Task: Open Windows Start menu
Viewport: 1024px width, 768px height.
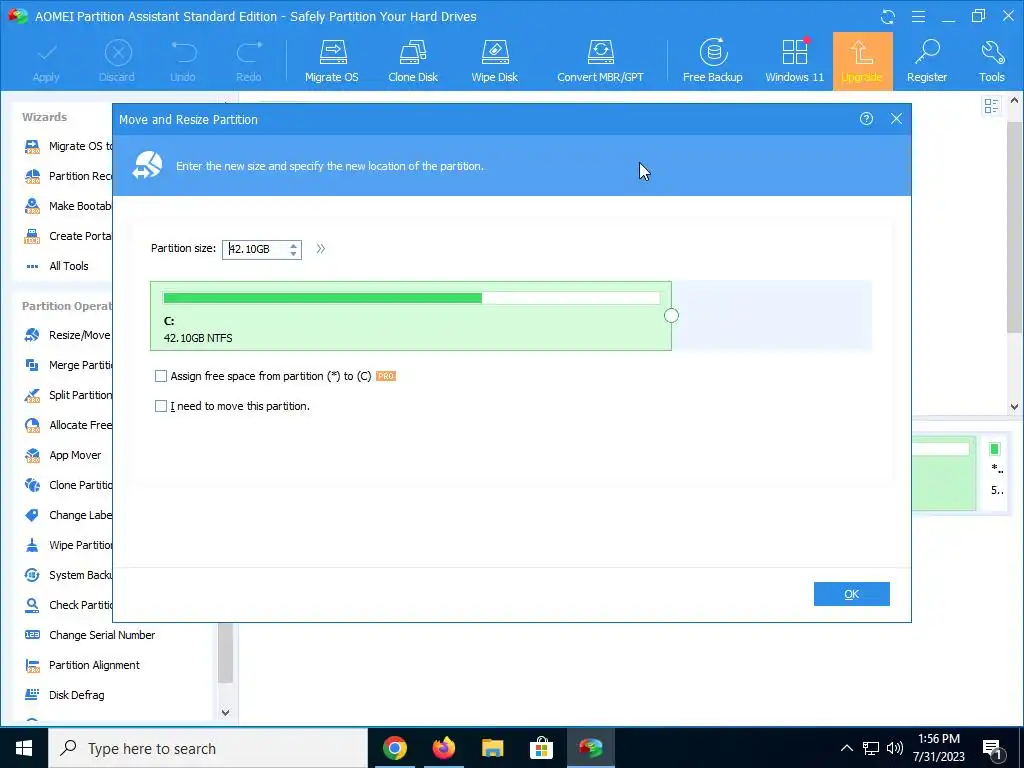Action: [24, 748]
